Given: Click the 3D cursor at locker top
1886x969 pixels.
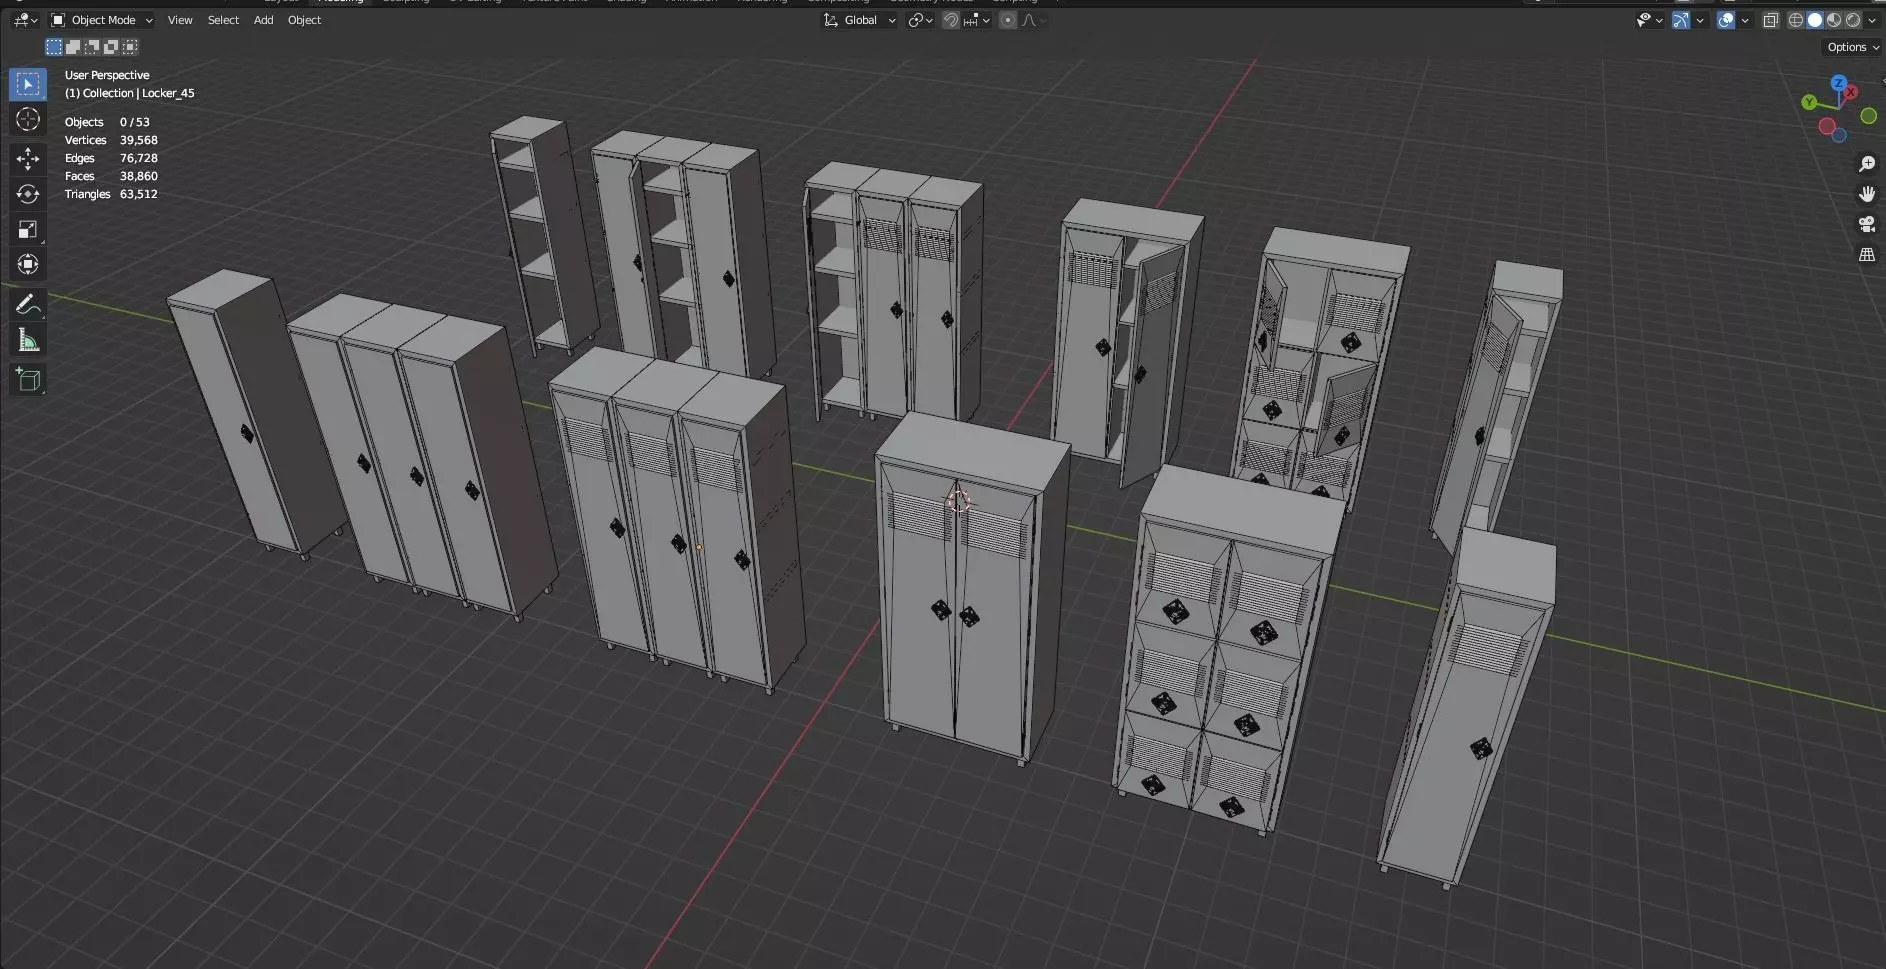Looking at the screenshot, I should [958, 501].
